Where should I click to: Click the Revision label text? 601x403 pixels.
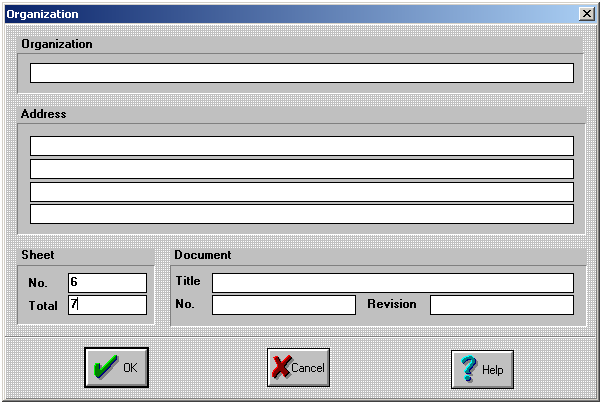[392, 304]
